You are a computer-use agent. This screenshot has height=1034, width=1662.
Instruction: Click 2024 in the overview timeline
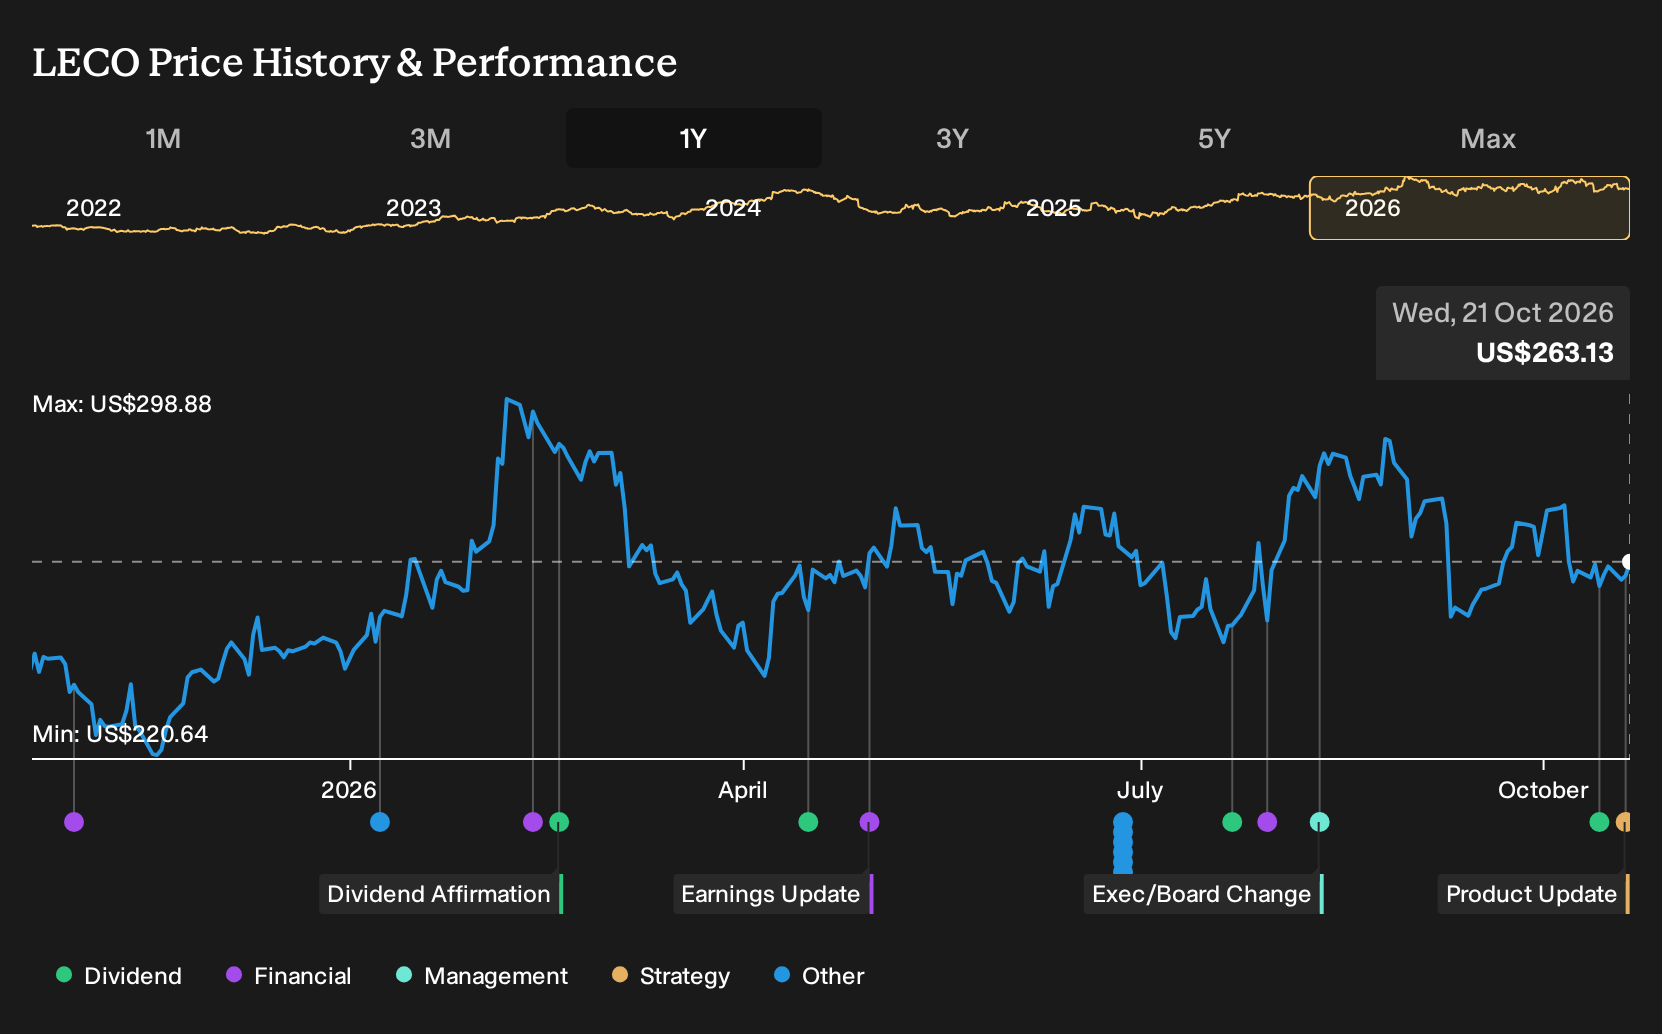click(x=733, y=208)
